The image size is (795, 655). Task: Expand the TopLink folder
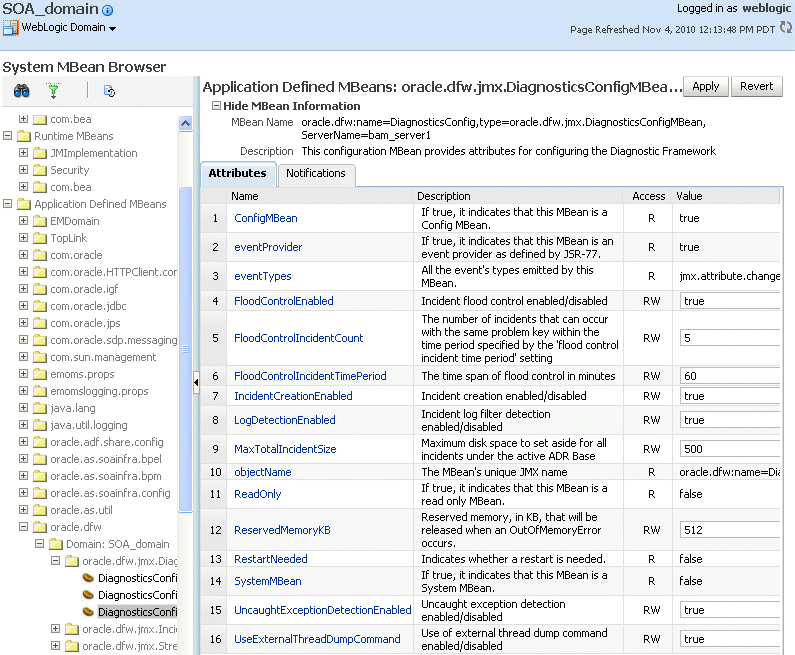pos(23,238)
